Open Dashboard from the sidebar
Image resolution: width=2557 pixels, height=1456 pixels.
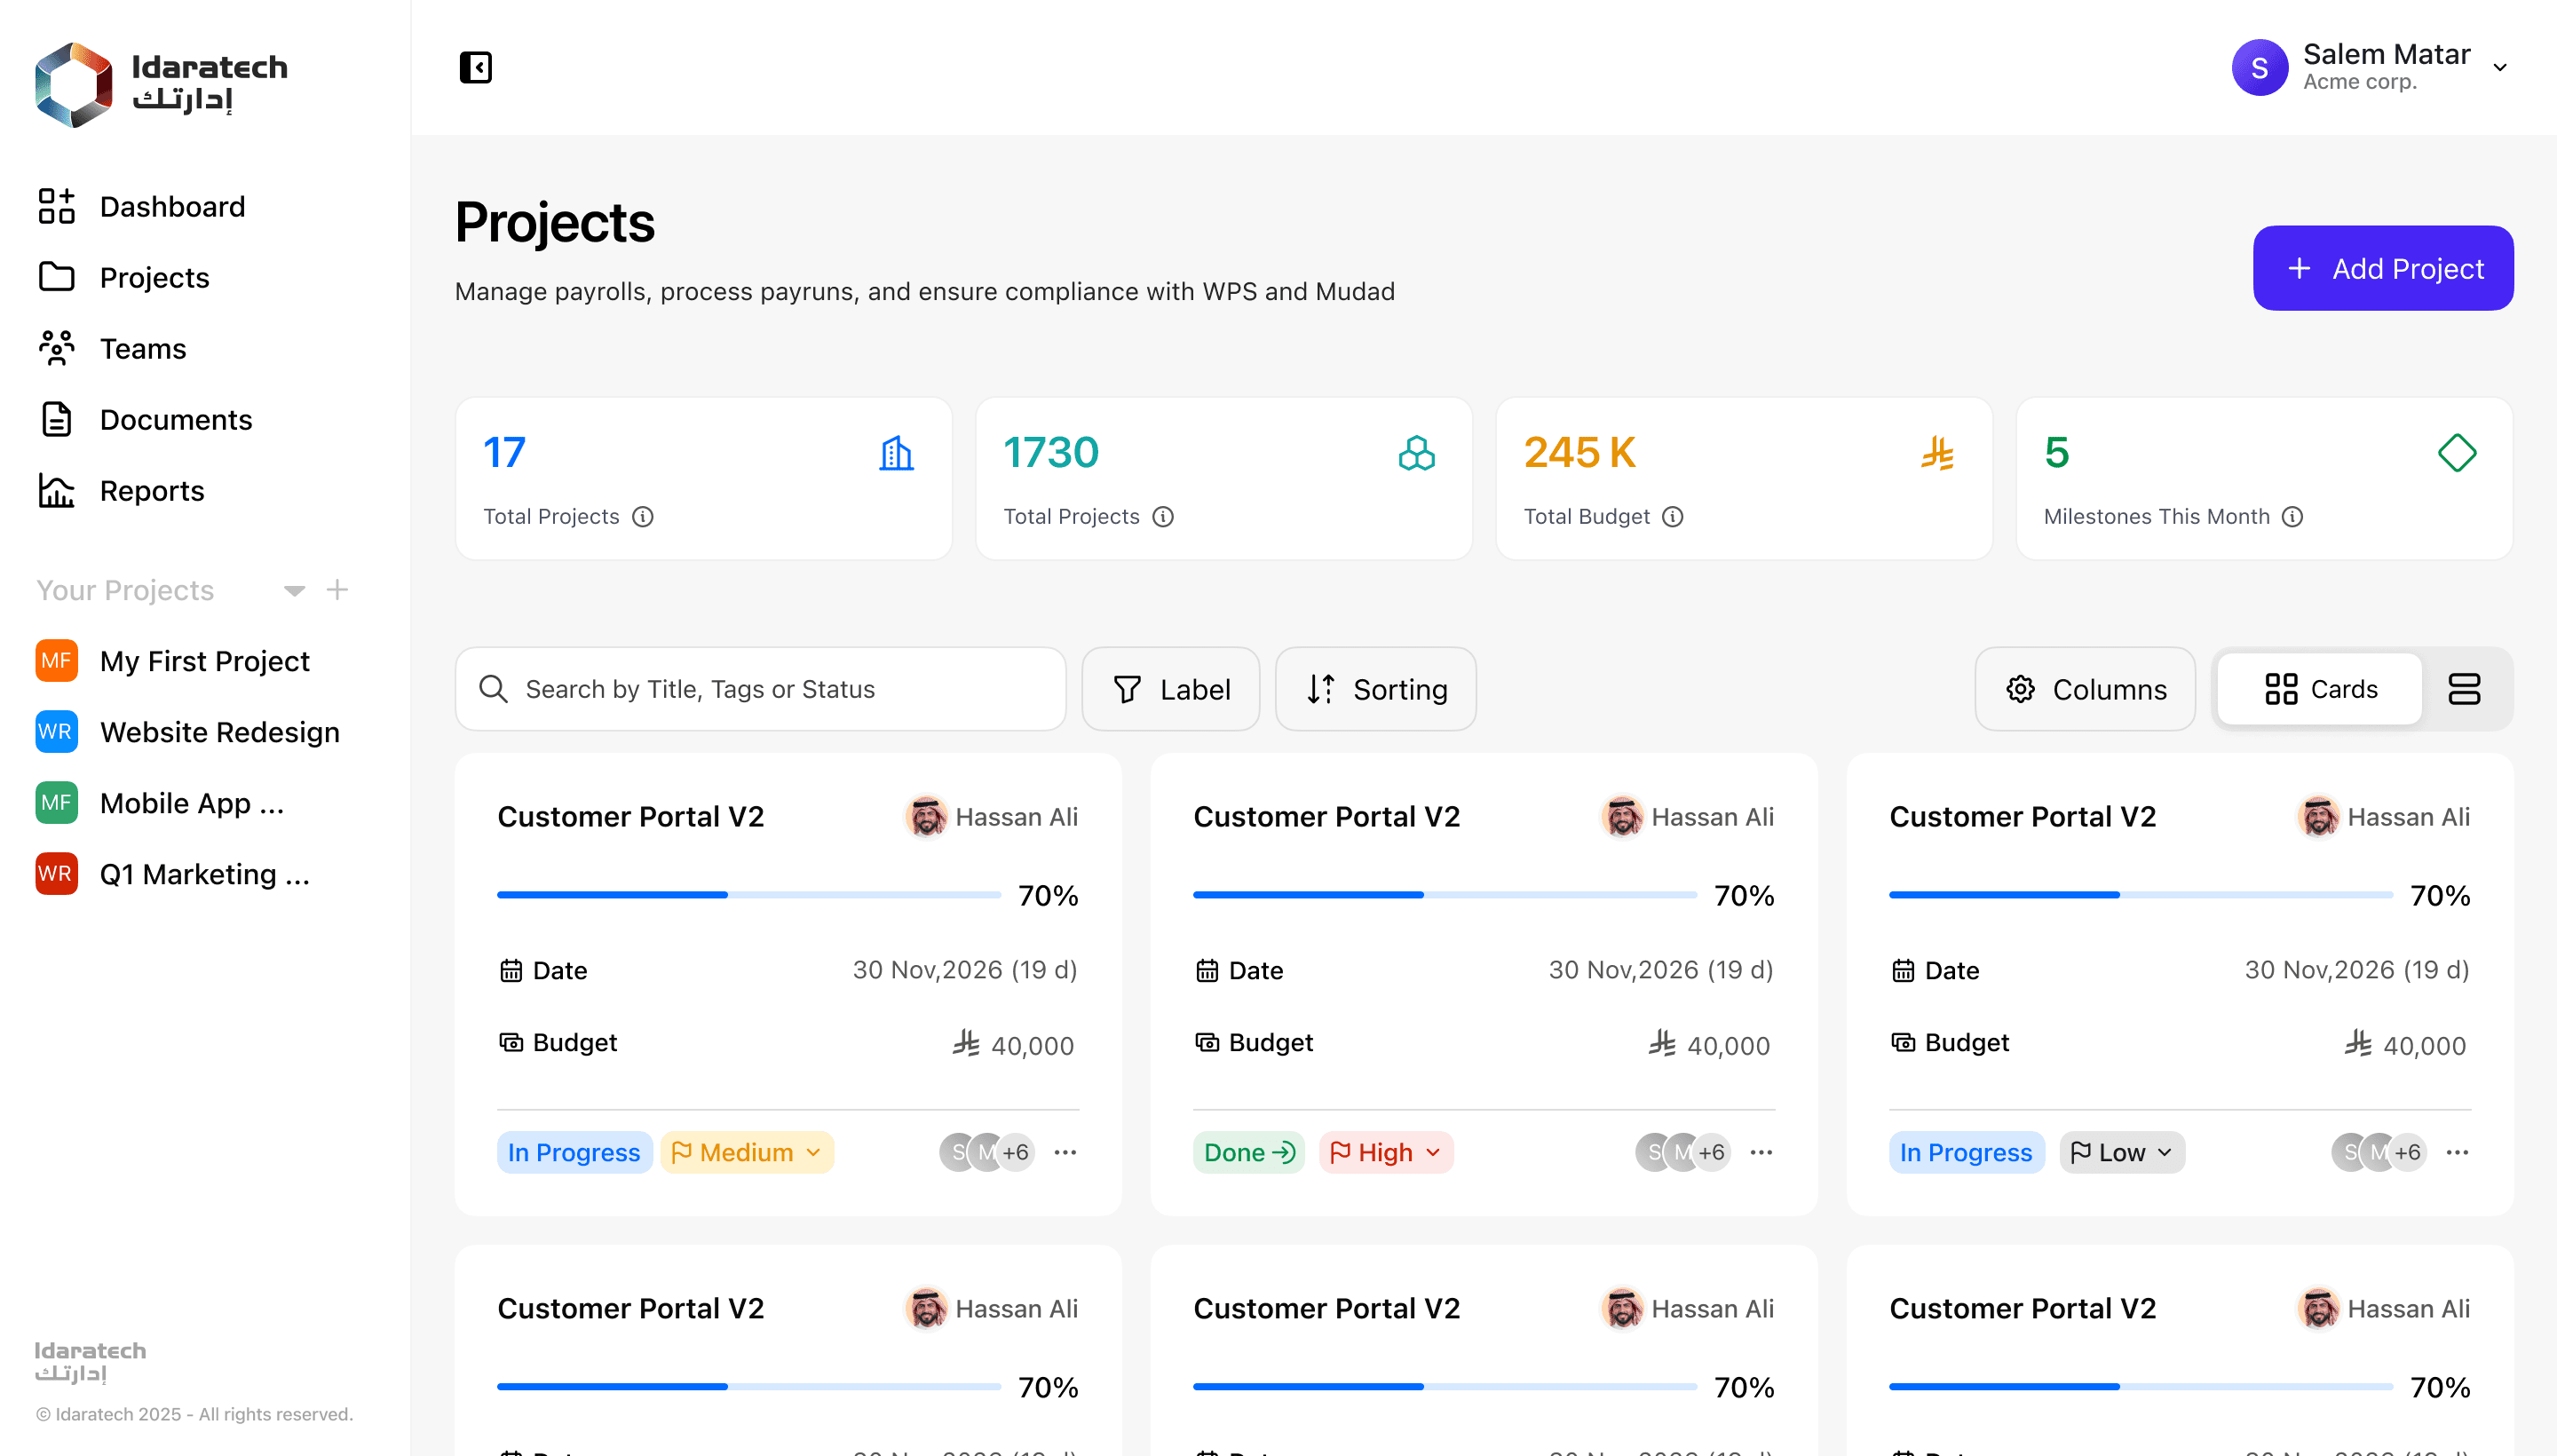click(172, 207)
